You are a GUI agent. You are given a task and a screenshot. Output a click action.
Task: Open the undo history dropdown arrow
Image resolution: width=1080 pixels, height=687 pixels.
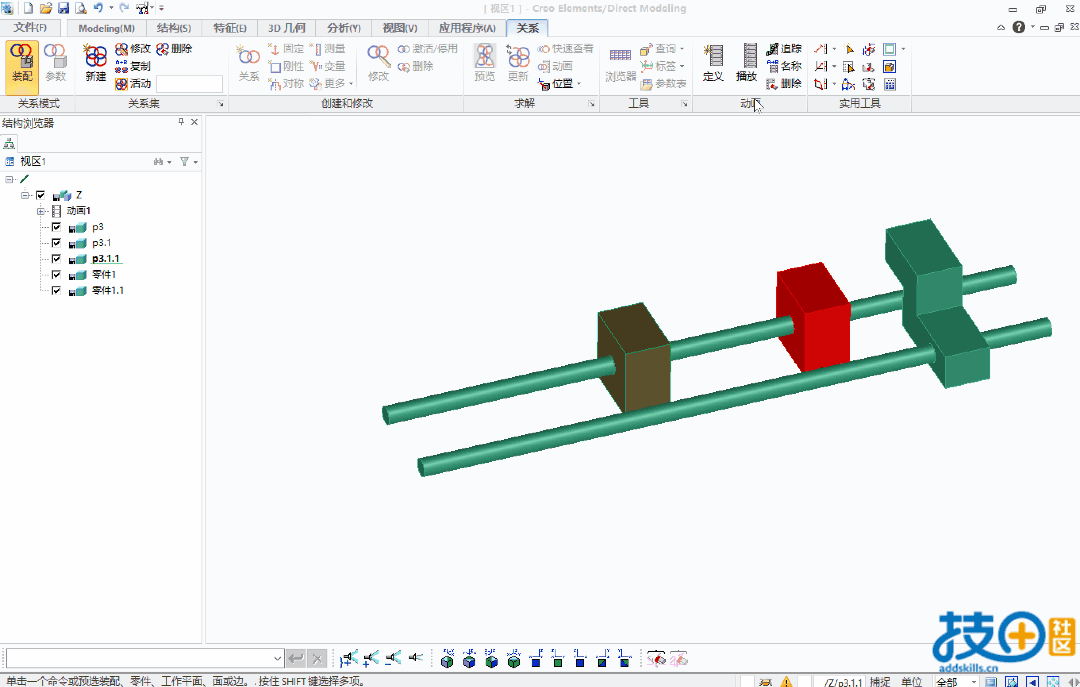coord(111,8)
